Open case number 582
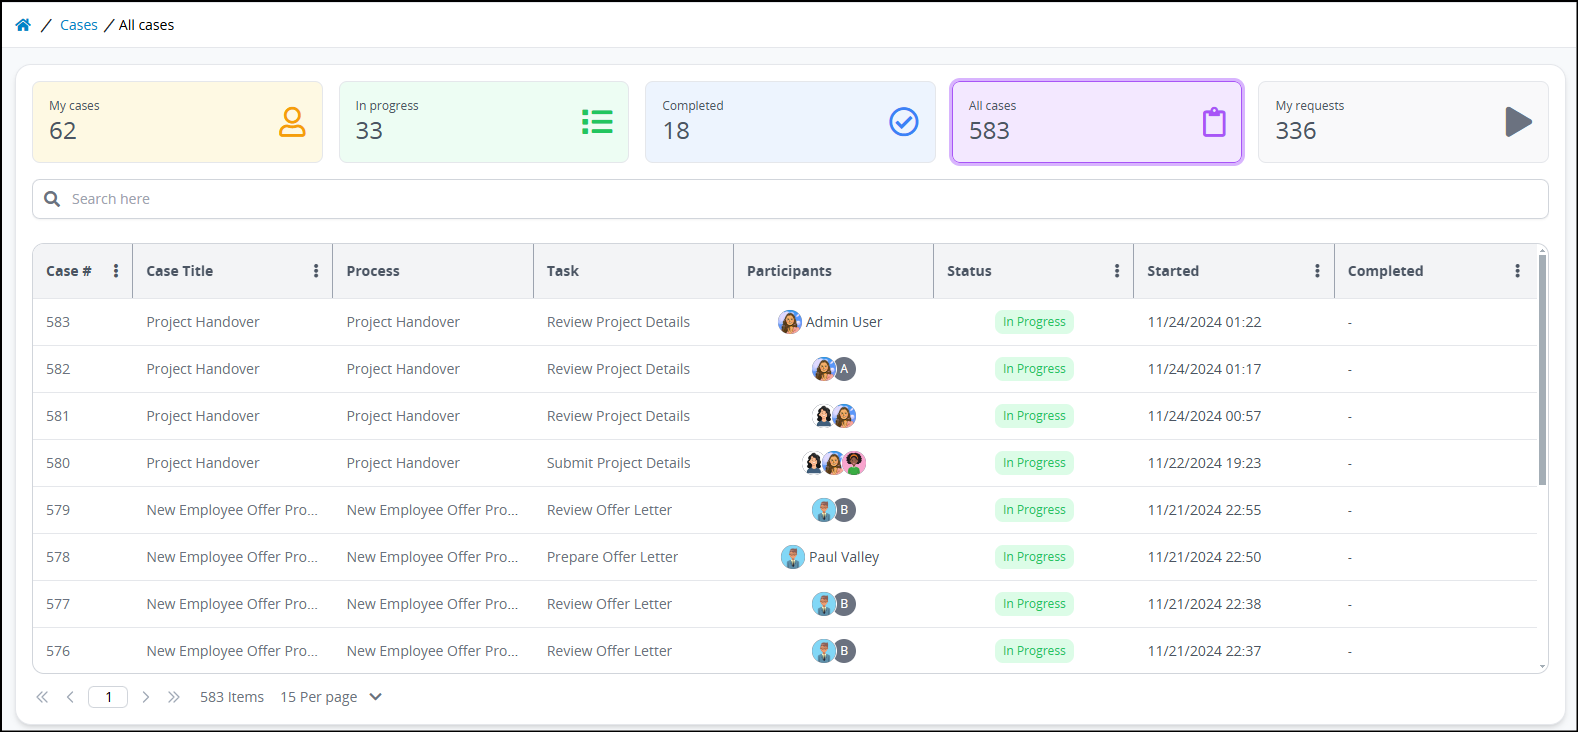 tap(58, 369)
